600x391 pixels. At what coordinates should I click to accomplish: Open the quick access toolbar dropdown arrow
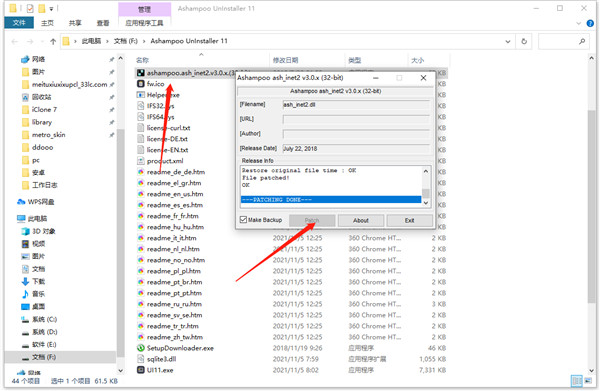click(x=51, y=8)
